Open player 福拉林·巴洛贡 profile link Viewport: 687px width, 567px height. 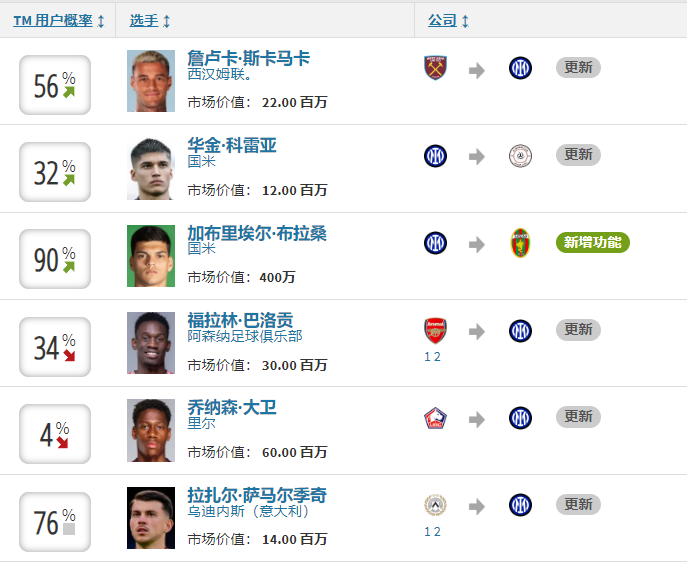[x=240, y=320]
